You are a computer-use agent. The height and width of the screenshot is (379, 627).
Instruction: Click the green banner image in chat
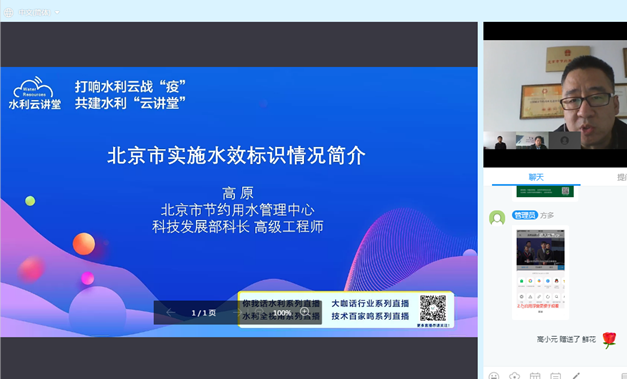coord(545,191)
